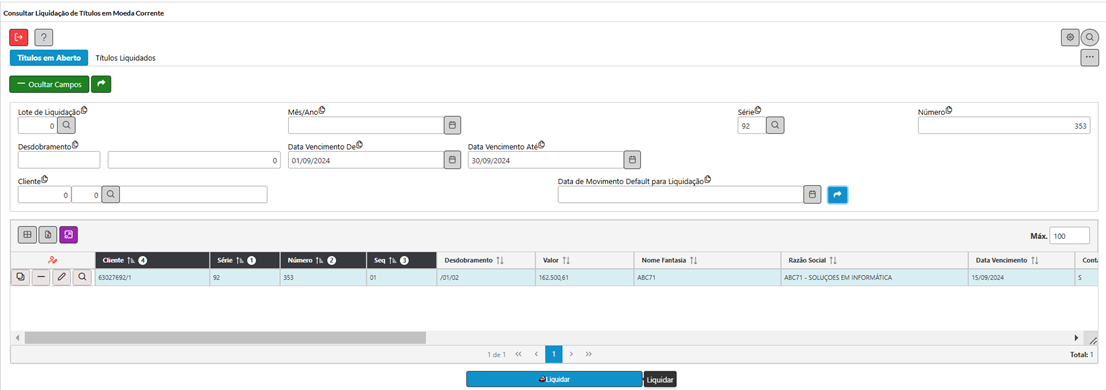Screen dimensions: 1106x390
Task: Open the Mês/Ano calendar picker
Action: coord(453,126)
